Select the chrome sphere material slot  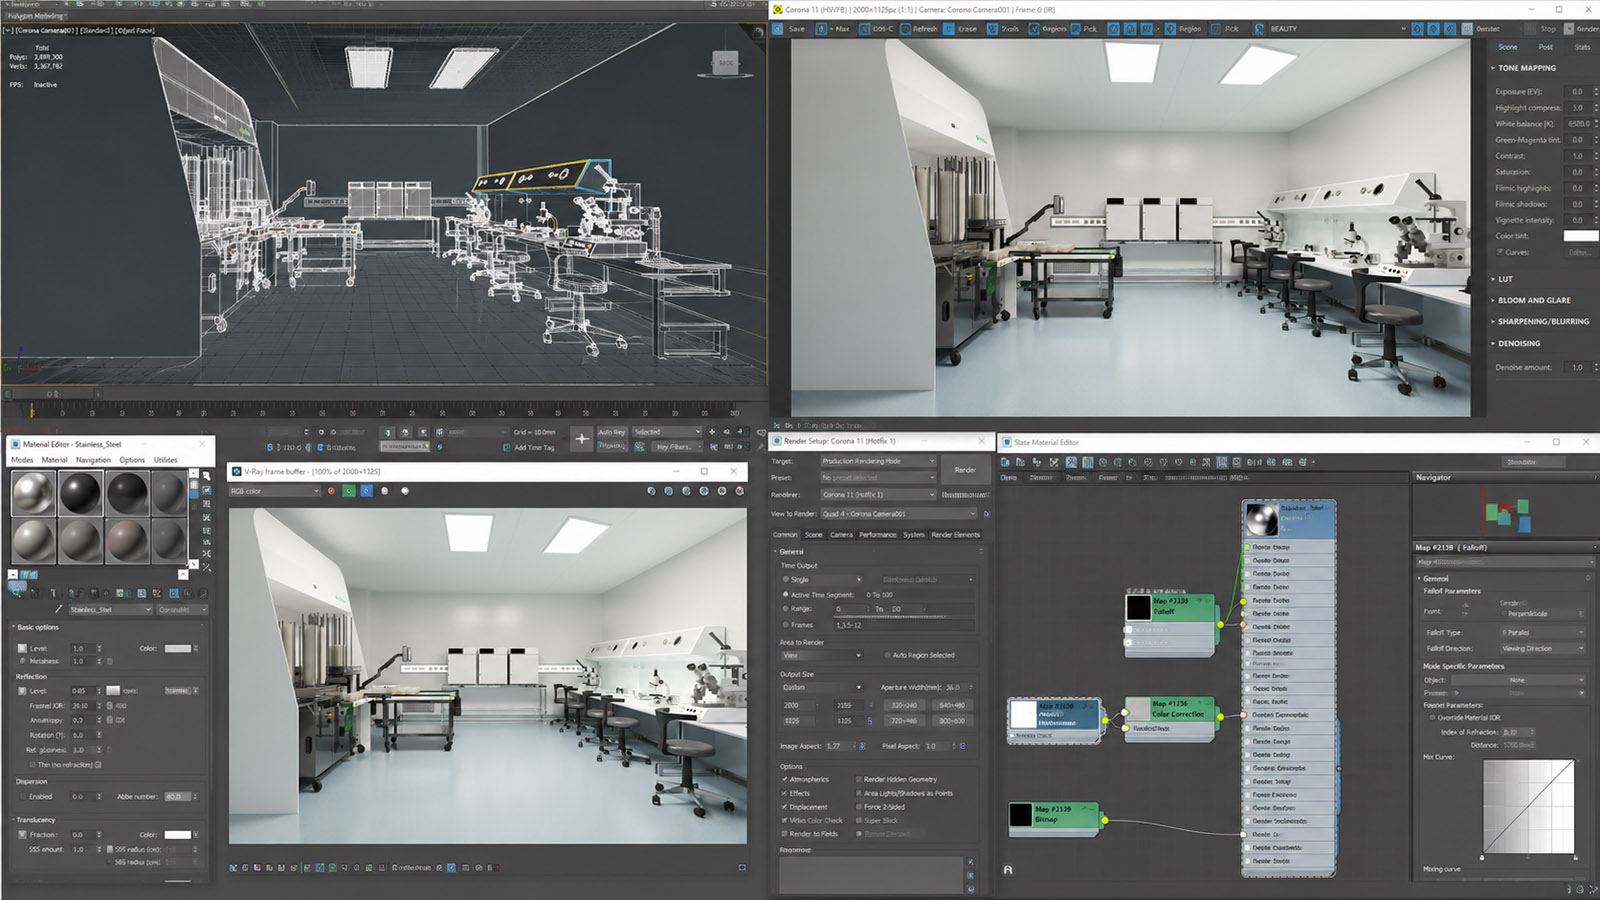33,492
